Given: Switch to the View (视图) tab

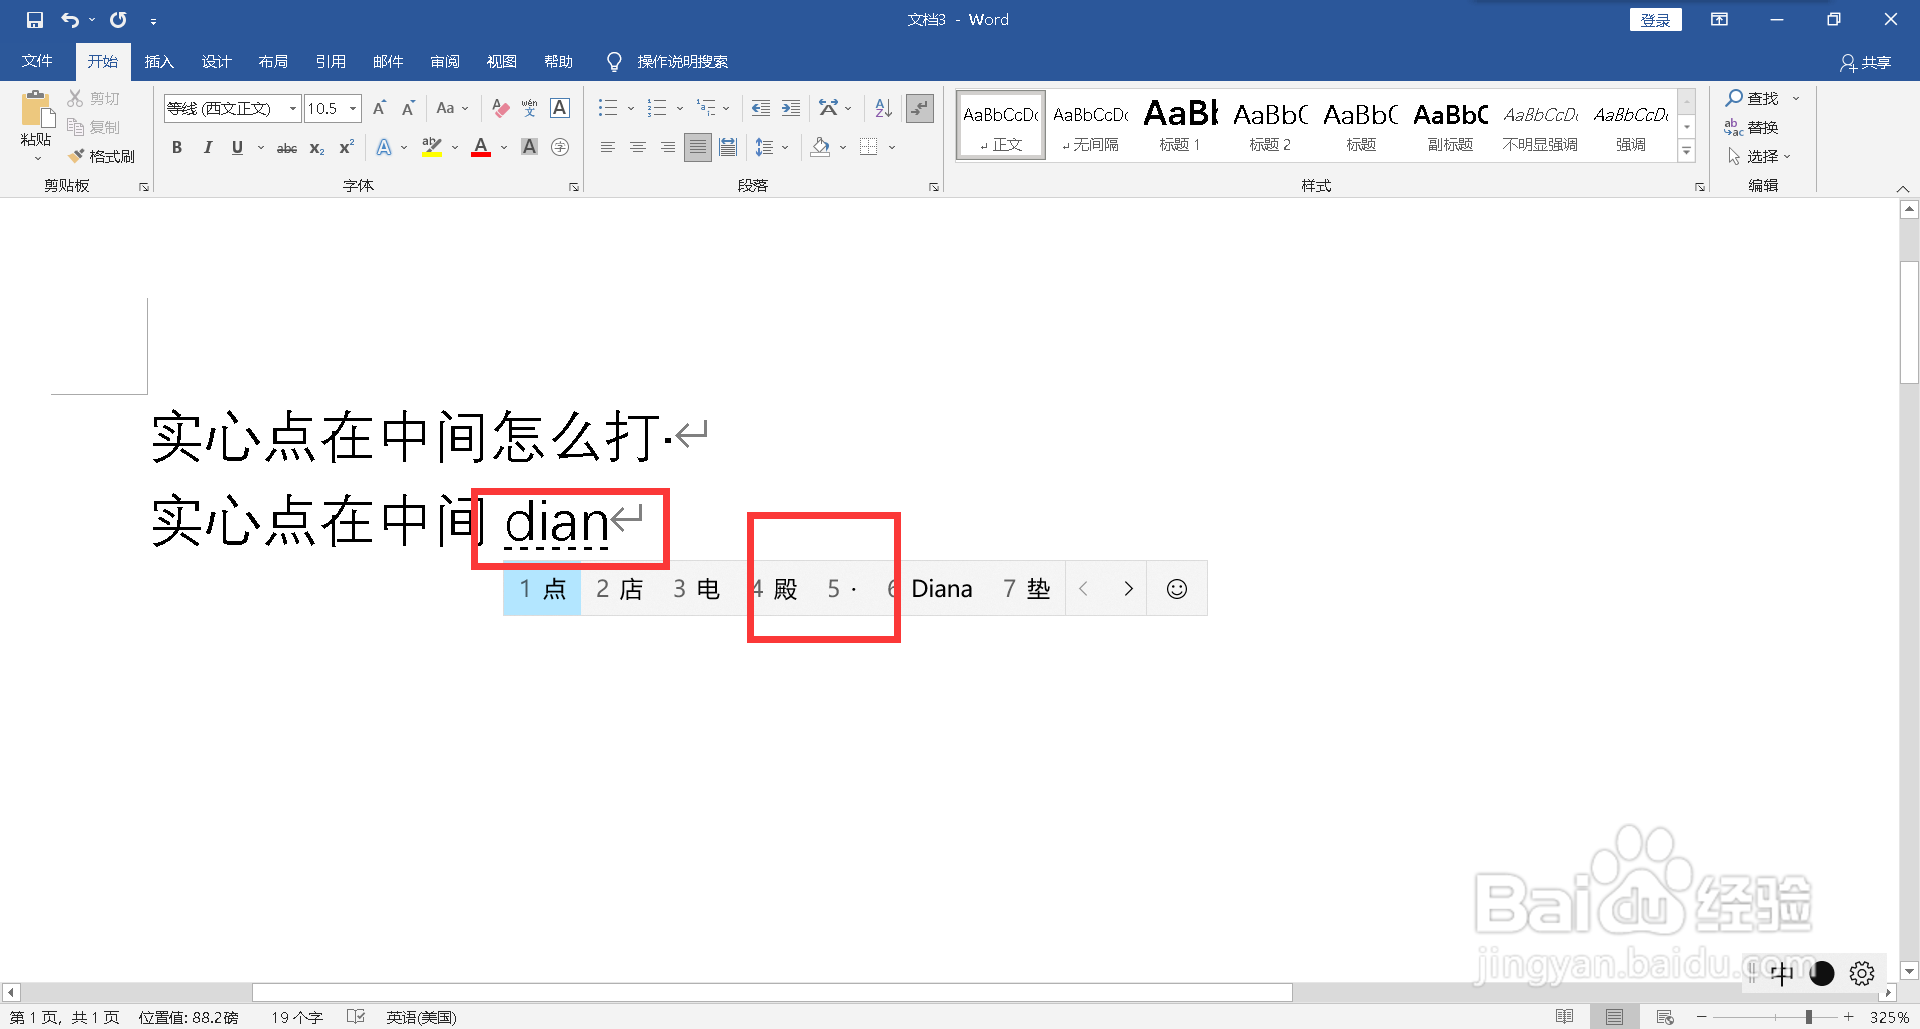Looking at the screenshot, I should (501, 62).
